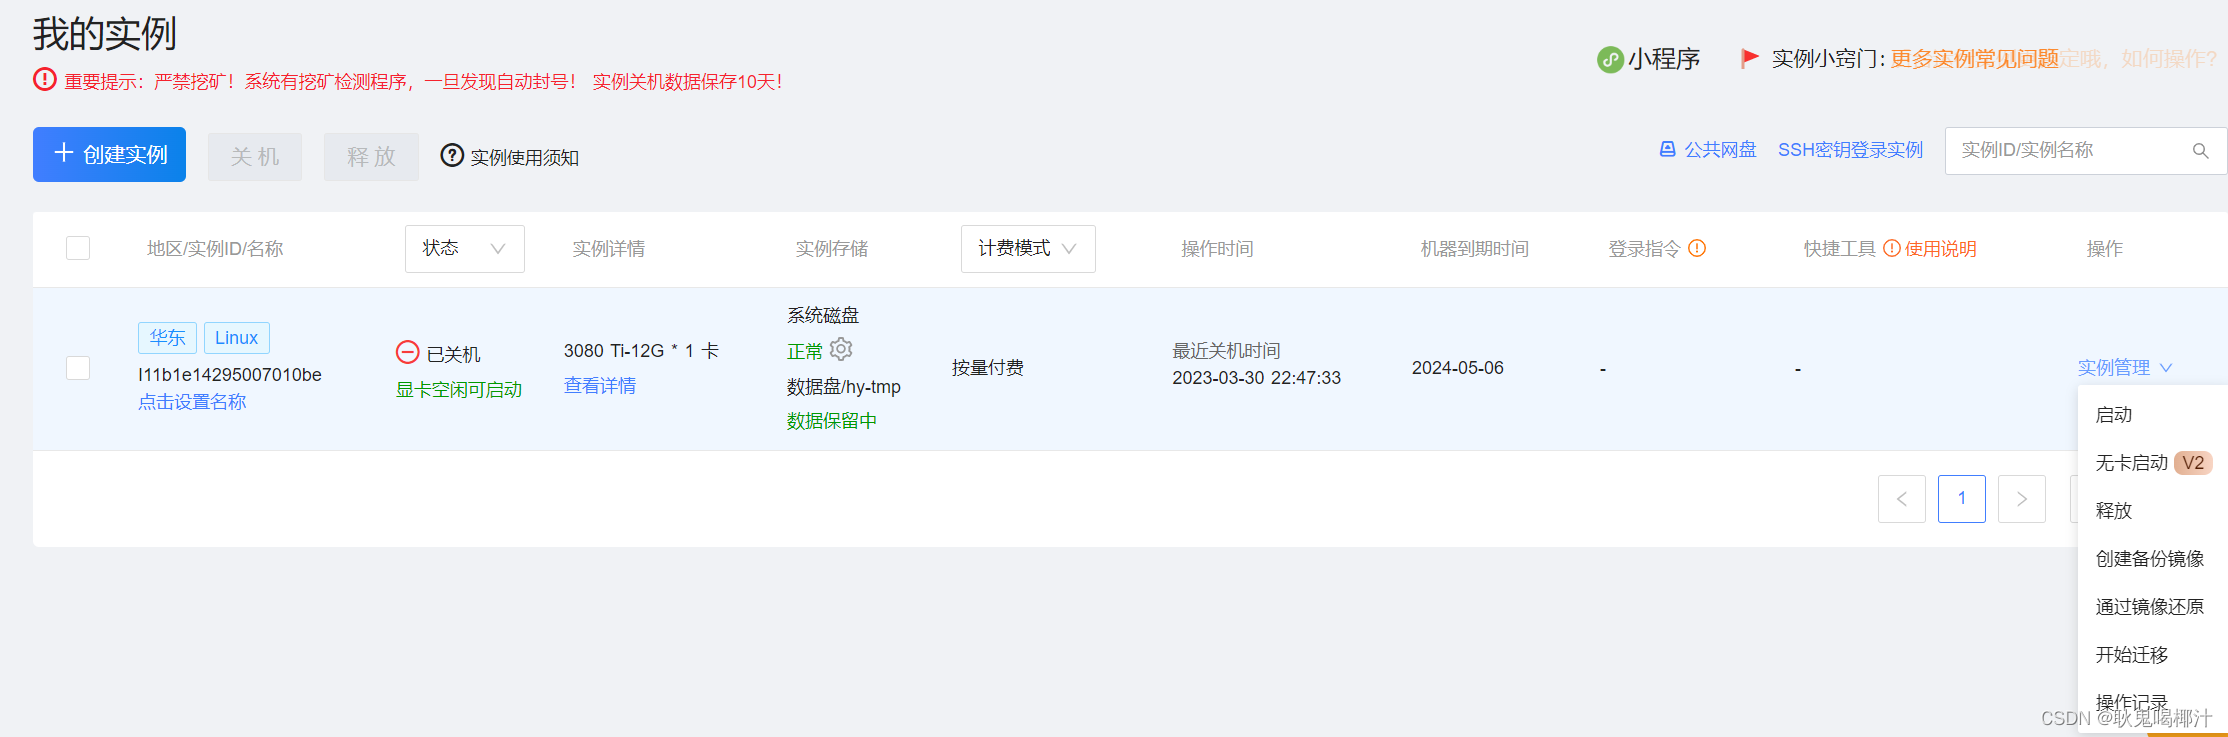Image resolution: width=2228 pixels, height=737 pixels.
Task: Click the Linux tag
Action: [236, 338]
